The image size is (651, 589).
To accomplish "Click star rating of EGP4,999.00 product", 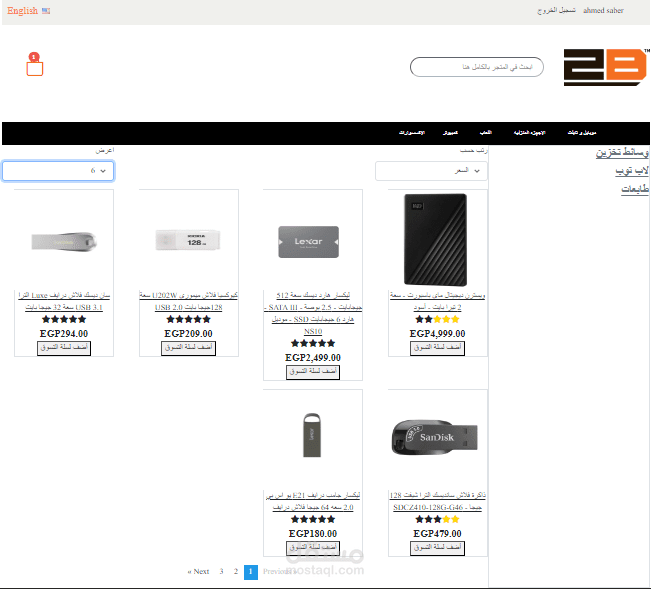I will [437, 319].
